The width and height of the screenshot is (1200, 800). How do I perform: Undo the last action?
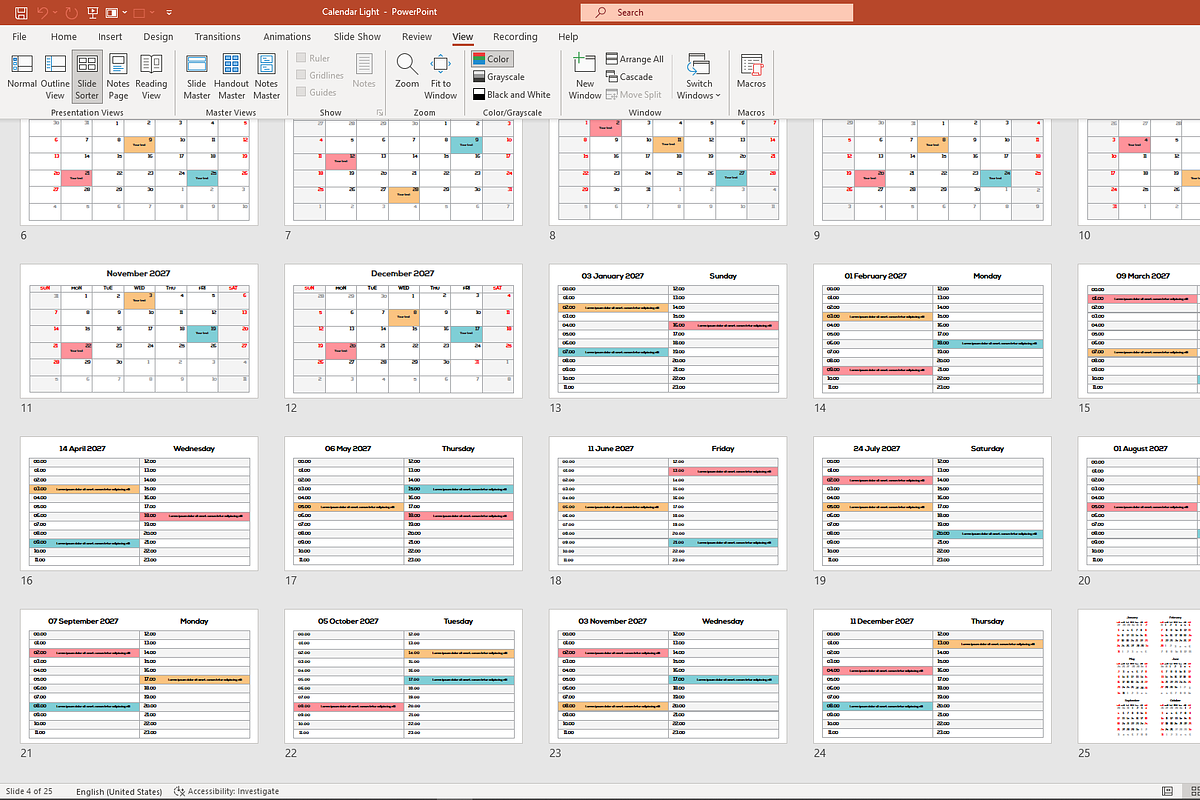[x=44, y=13]
